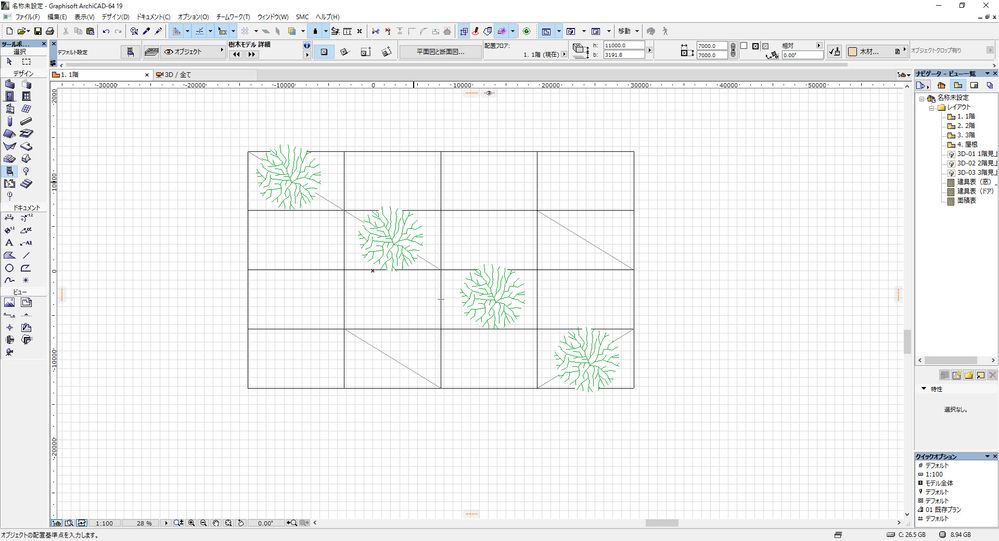Click the Zoom out magnifier icon
Image resolution: width=999 pixels, height=541 pixels.
pos(203,523)
